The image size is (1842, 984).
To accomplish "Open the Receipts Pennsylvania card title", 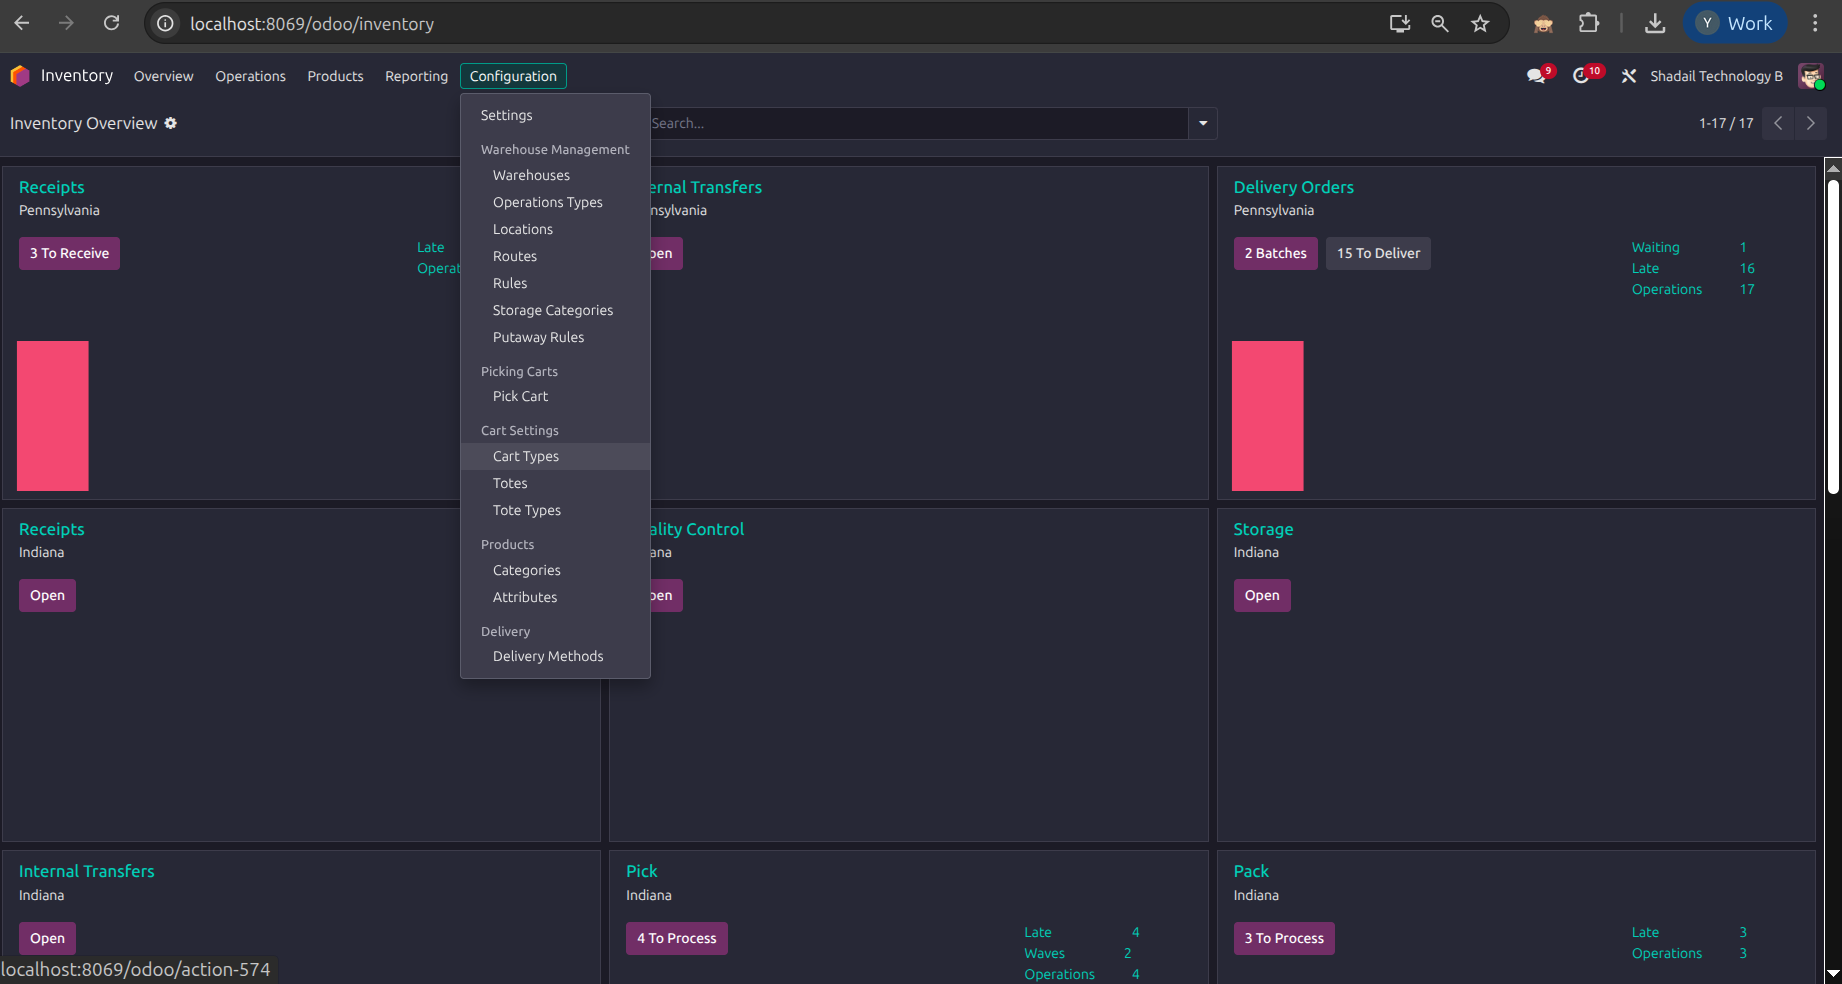I will pos(51,187).
